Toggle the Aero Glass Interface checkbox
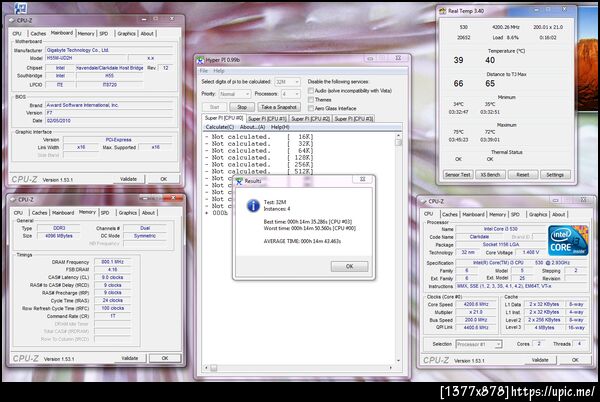Screen dimensions: 600x402 (311, 108)
